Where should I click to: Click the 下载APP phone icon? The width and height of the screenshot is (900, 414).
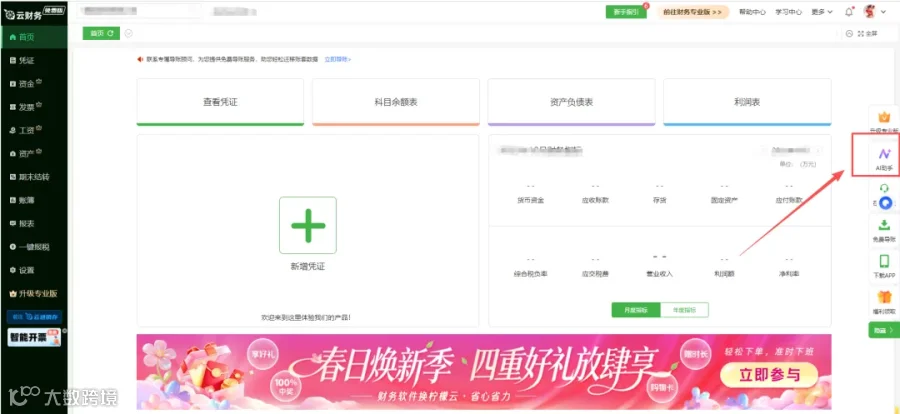tap(884, 261)
